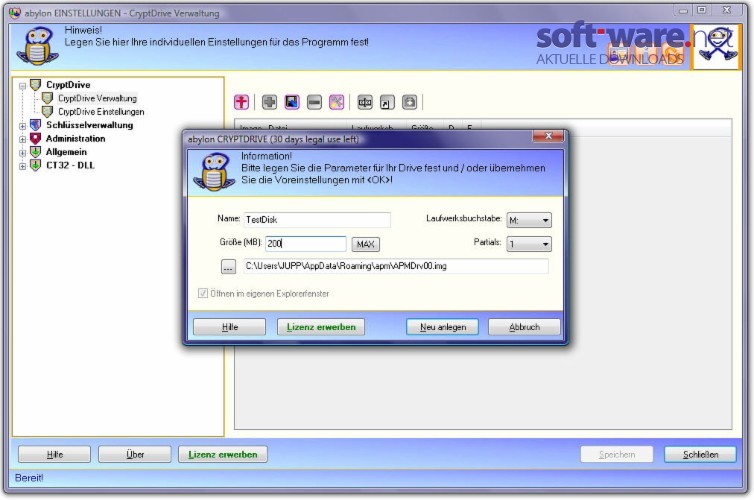The height and width of the screenshot is (500, 754).
Task: Close the abylon EINSTELLUNGEN main window
Action: pos(727,10)
